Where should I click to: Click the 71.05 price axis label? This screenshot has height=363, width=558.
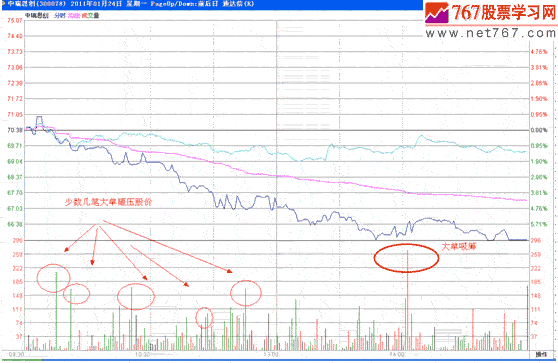pos(15,114)
